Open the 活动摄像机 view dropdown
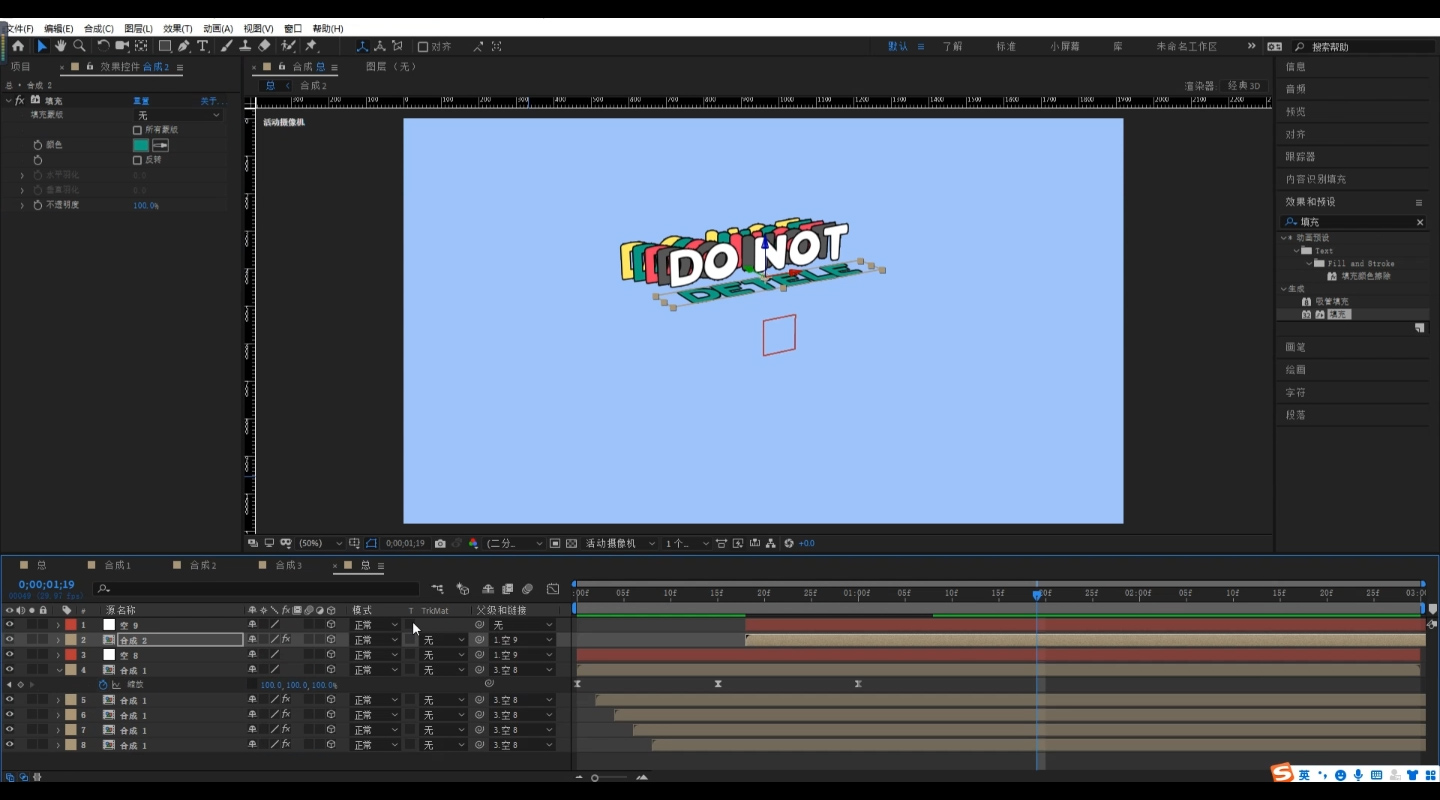 click(x=621, y=543)
